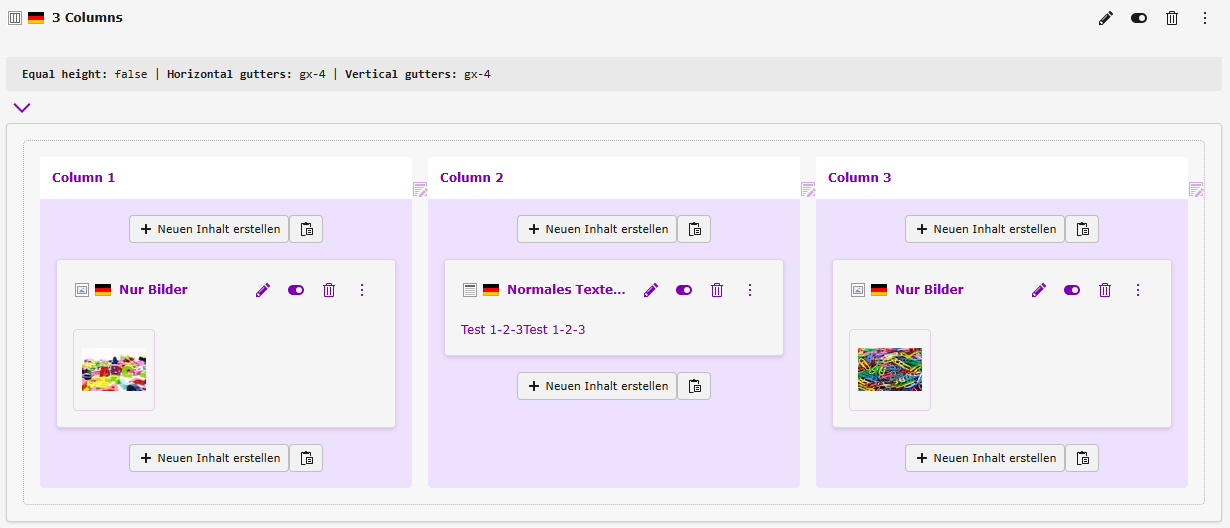Edit the Nur Bilder element in Column 1
This screenshot has width=1230, height=528.
[x=263, y=290]
